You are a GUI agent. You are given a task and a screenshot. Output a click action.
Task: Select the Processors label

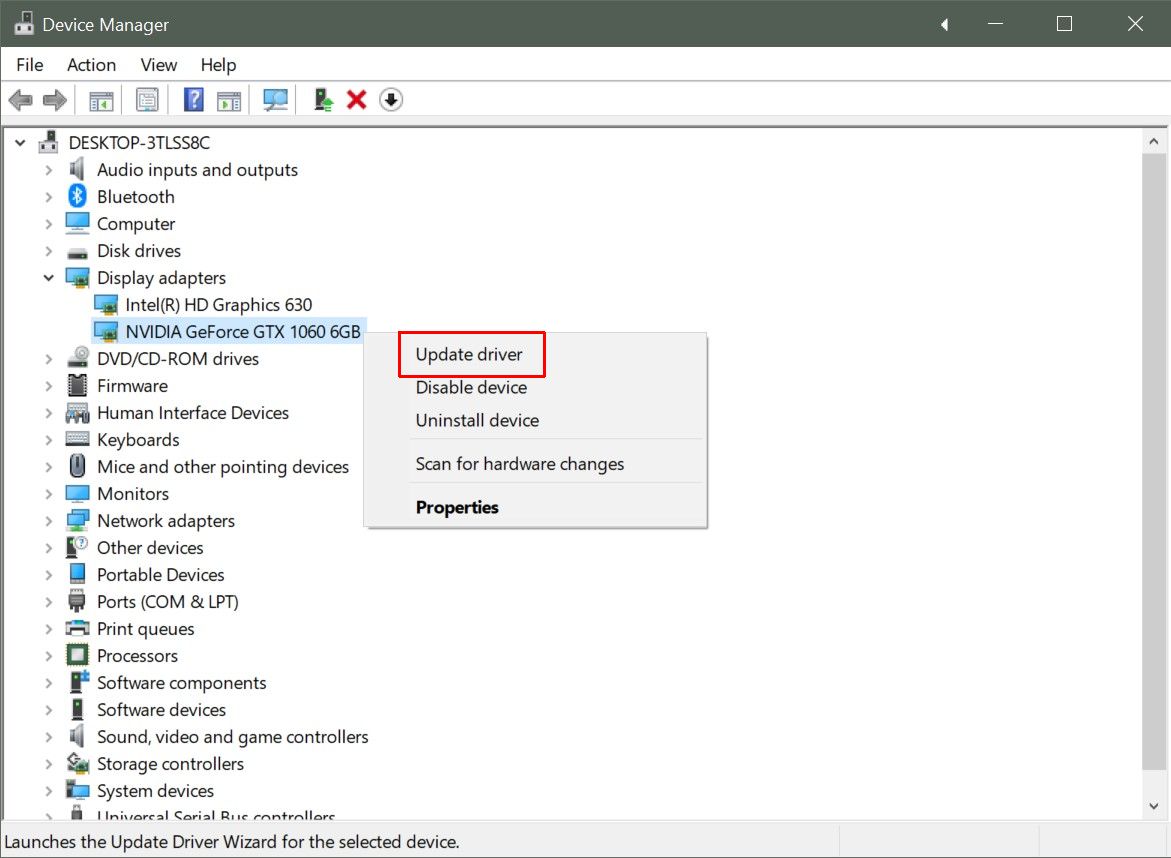point(137,656)
